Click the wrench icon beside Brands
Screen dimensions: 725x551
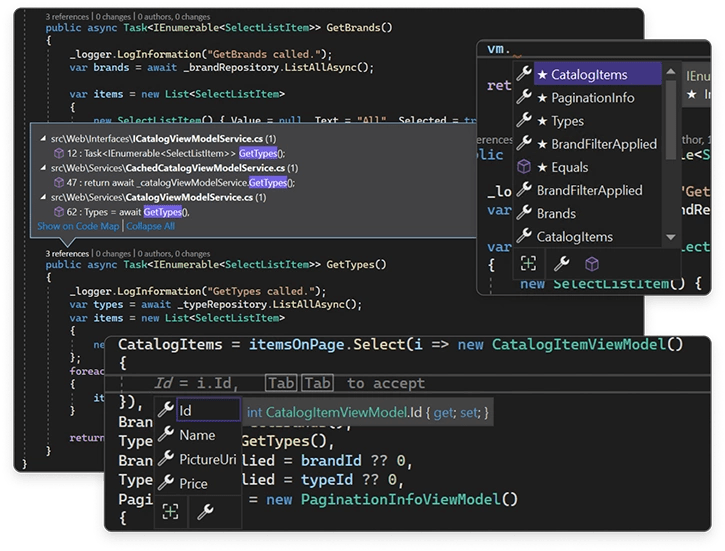pos(524,212)
